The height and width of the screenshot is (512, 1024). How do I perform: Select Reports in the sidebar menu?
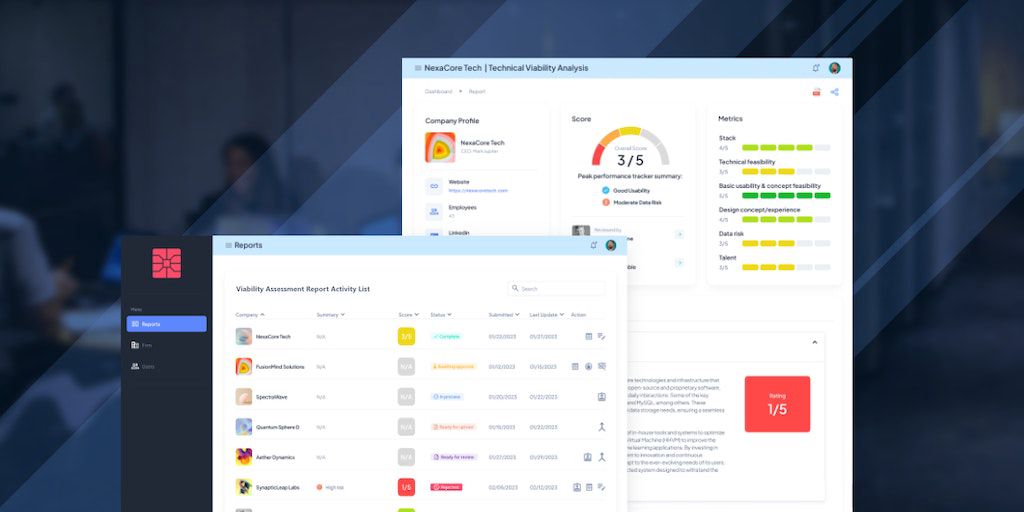pyautogui.click(x=167, y=324)
